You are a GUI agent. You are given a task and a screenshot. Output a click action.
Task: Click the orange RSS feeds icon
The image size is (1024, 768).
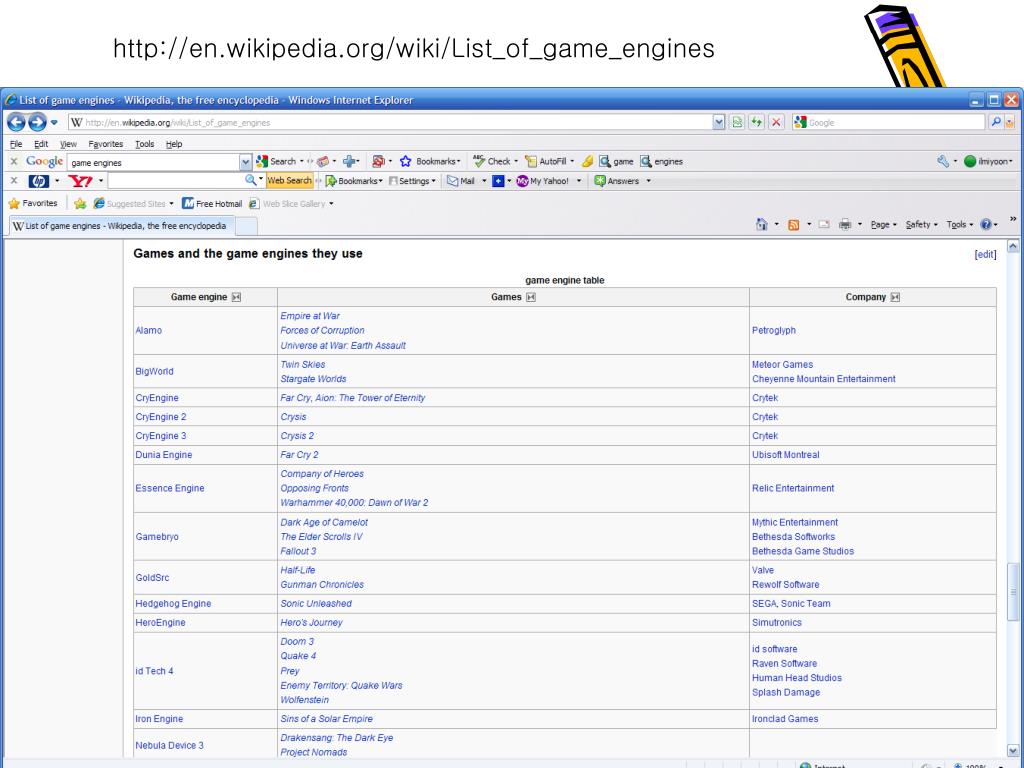[x=793, y=225]
